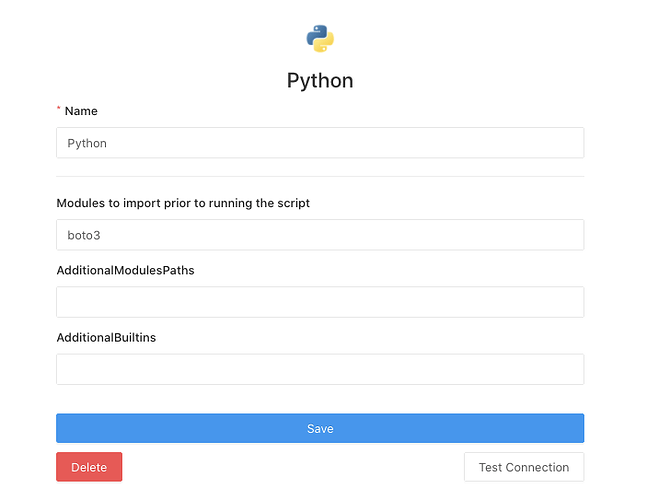
Task: Test Connection for the data source
Action: [x=524, y=467]
